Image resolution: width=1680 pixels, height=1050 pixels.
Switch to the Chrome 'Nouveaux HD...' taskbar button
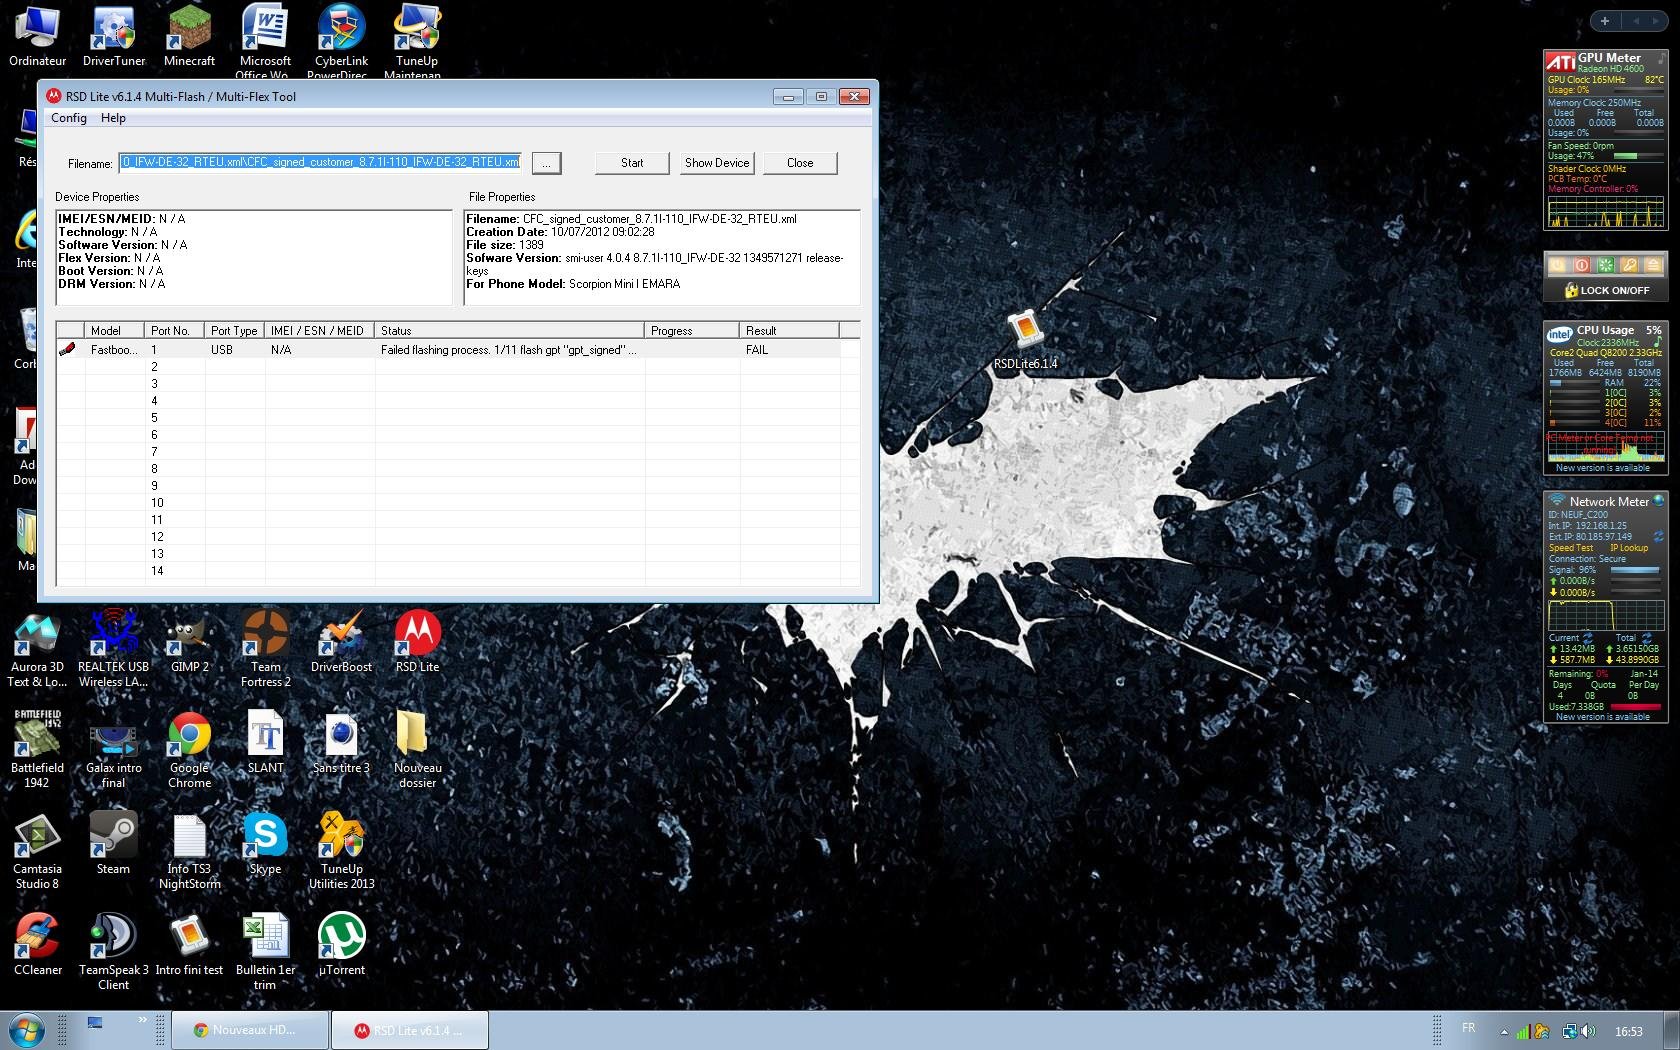250,1030
